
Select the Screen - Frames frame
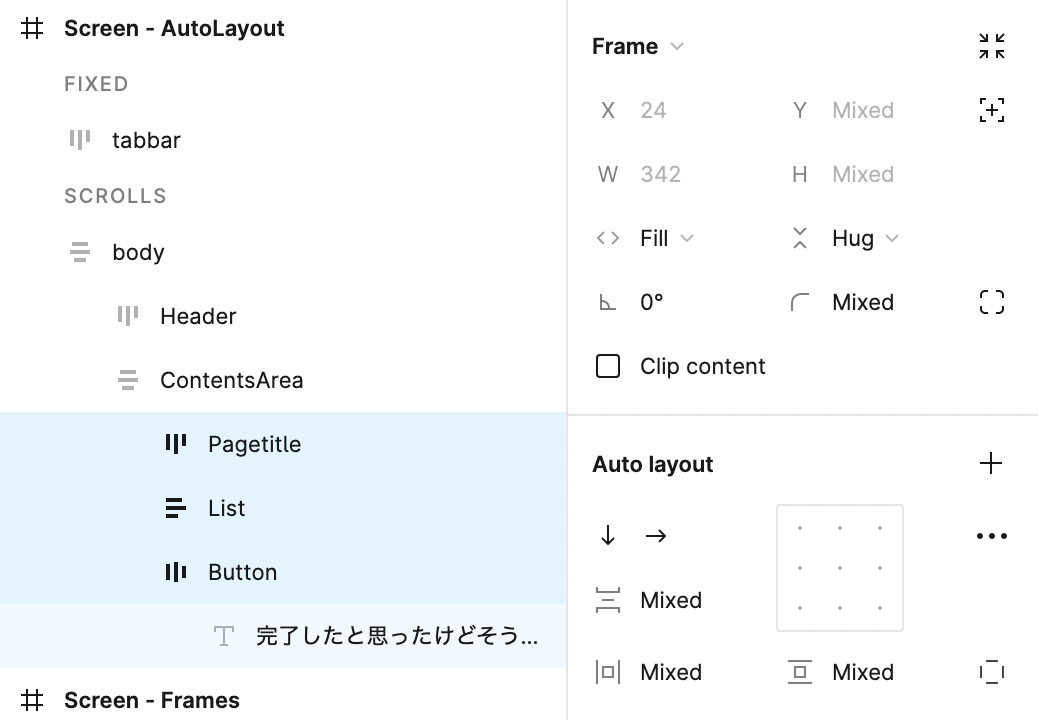pyautogui.click(x=151, y=700)
